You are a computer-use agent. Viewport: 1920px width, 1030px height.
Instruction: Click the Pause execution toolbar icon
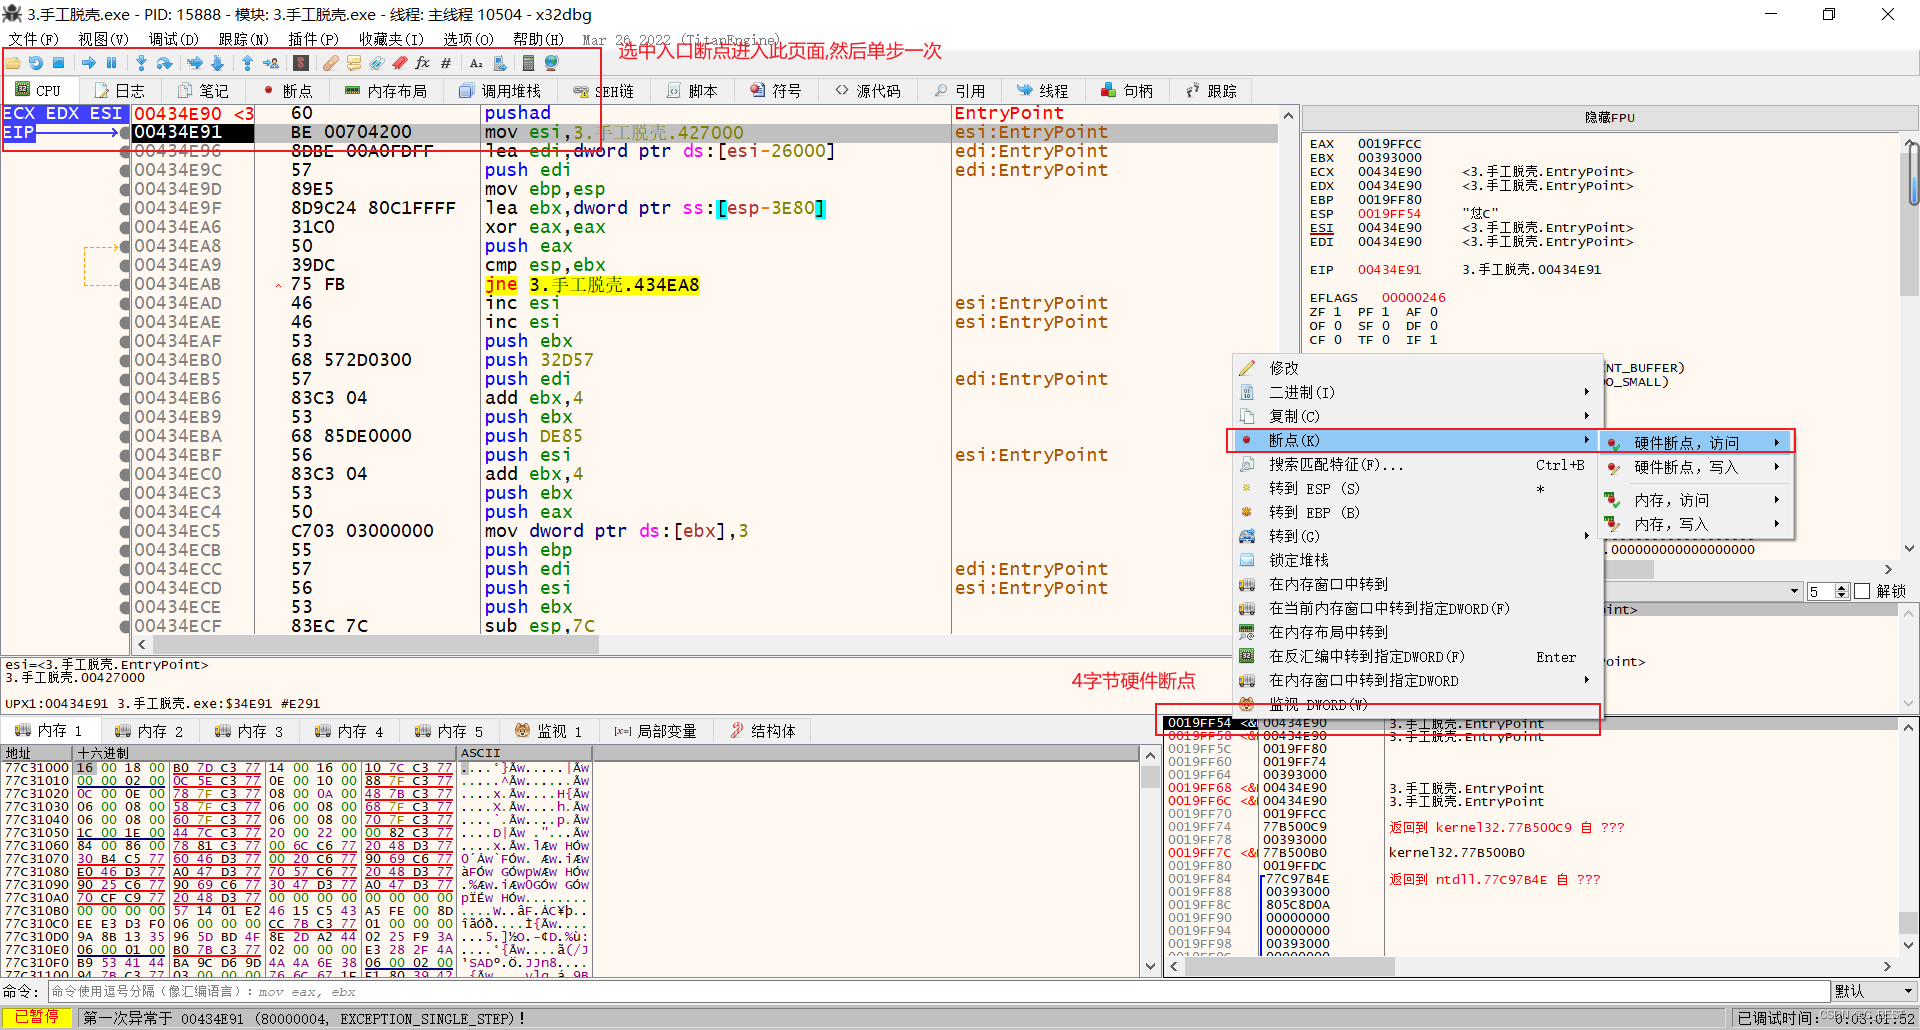tap(111, 63)
